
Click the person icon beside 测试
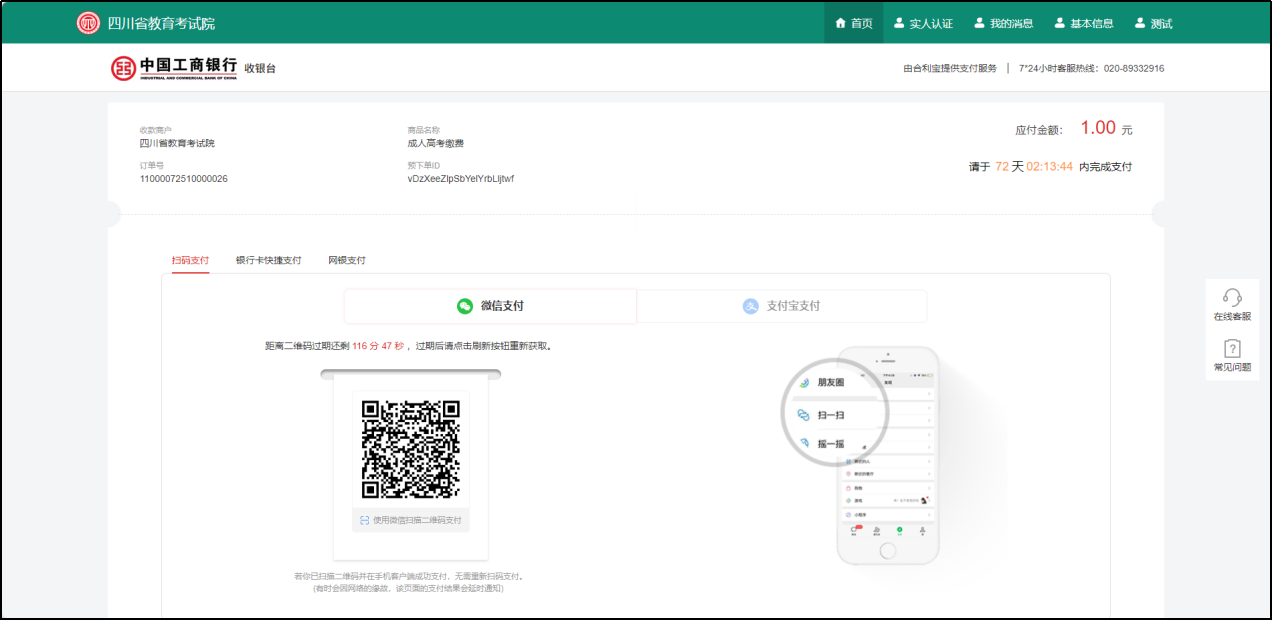[1140, 23]
